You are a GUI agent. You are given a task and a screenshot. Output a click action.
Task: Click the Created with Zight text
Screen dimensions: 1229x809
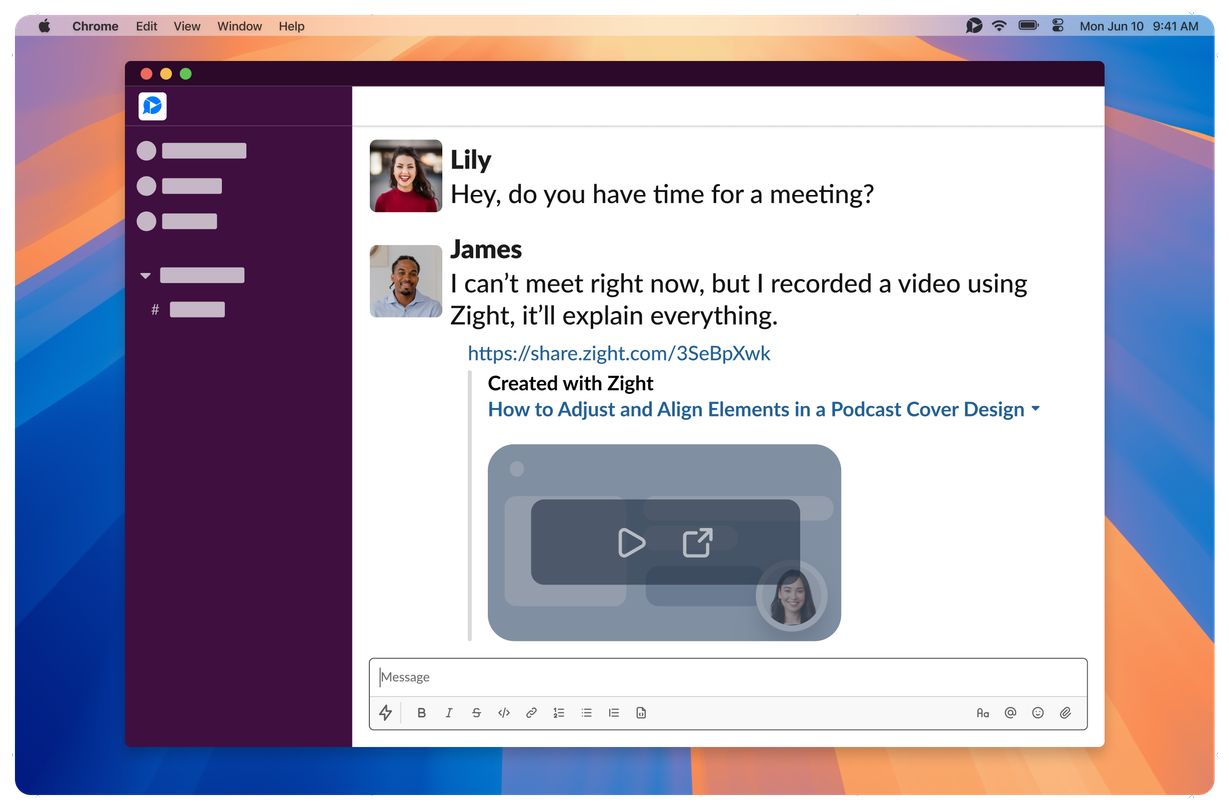[570, 383]
